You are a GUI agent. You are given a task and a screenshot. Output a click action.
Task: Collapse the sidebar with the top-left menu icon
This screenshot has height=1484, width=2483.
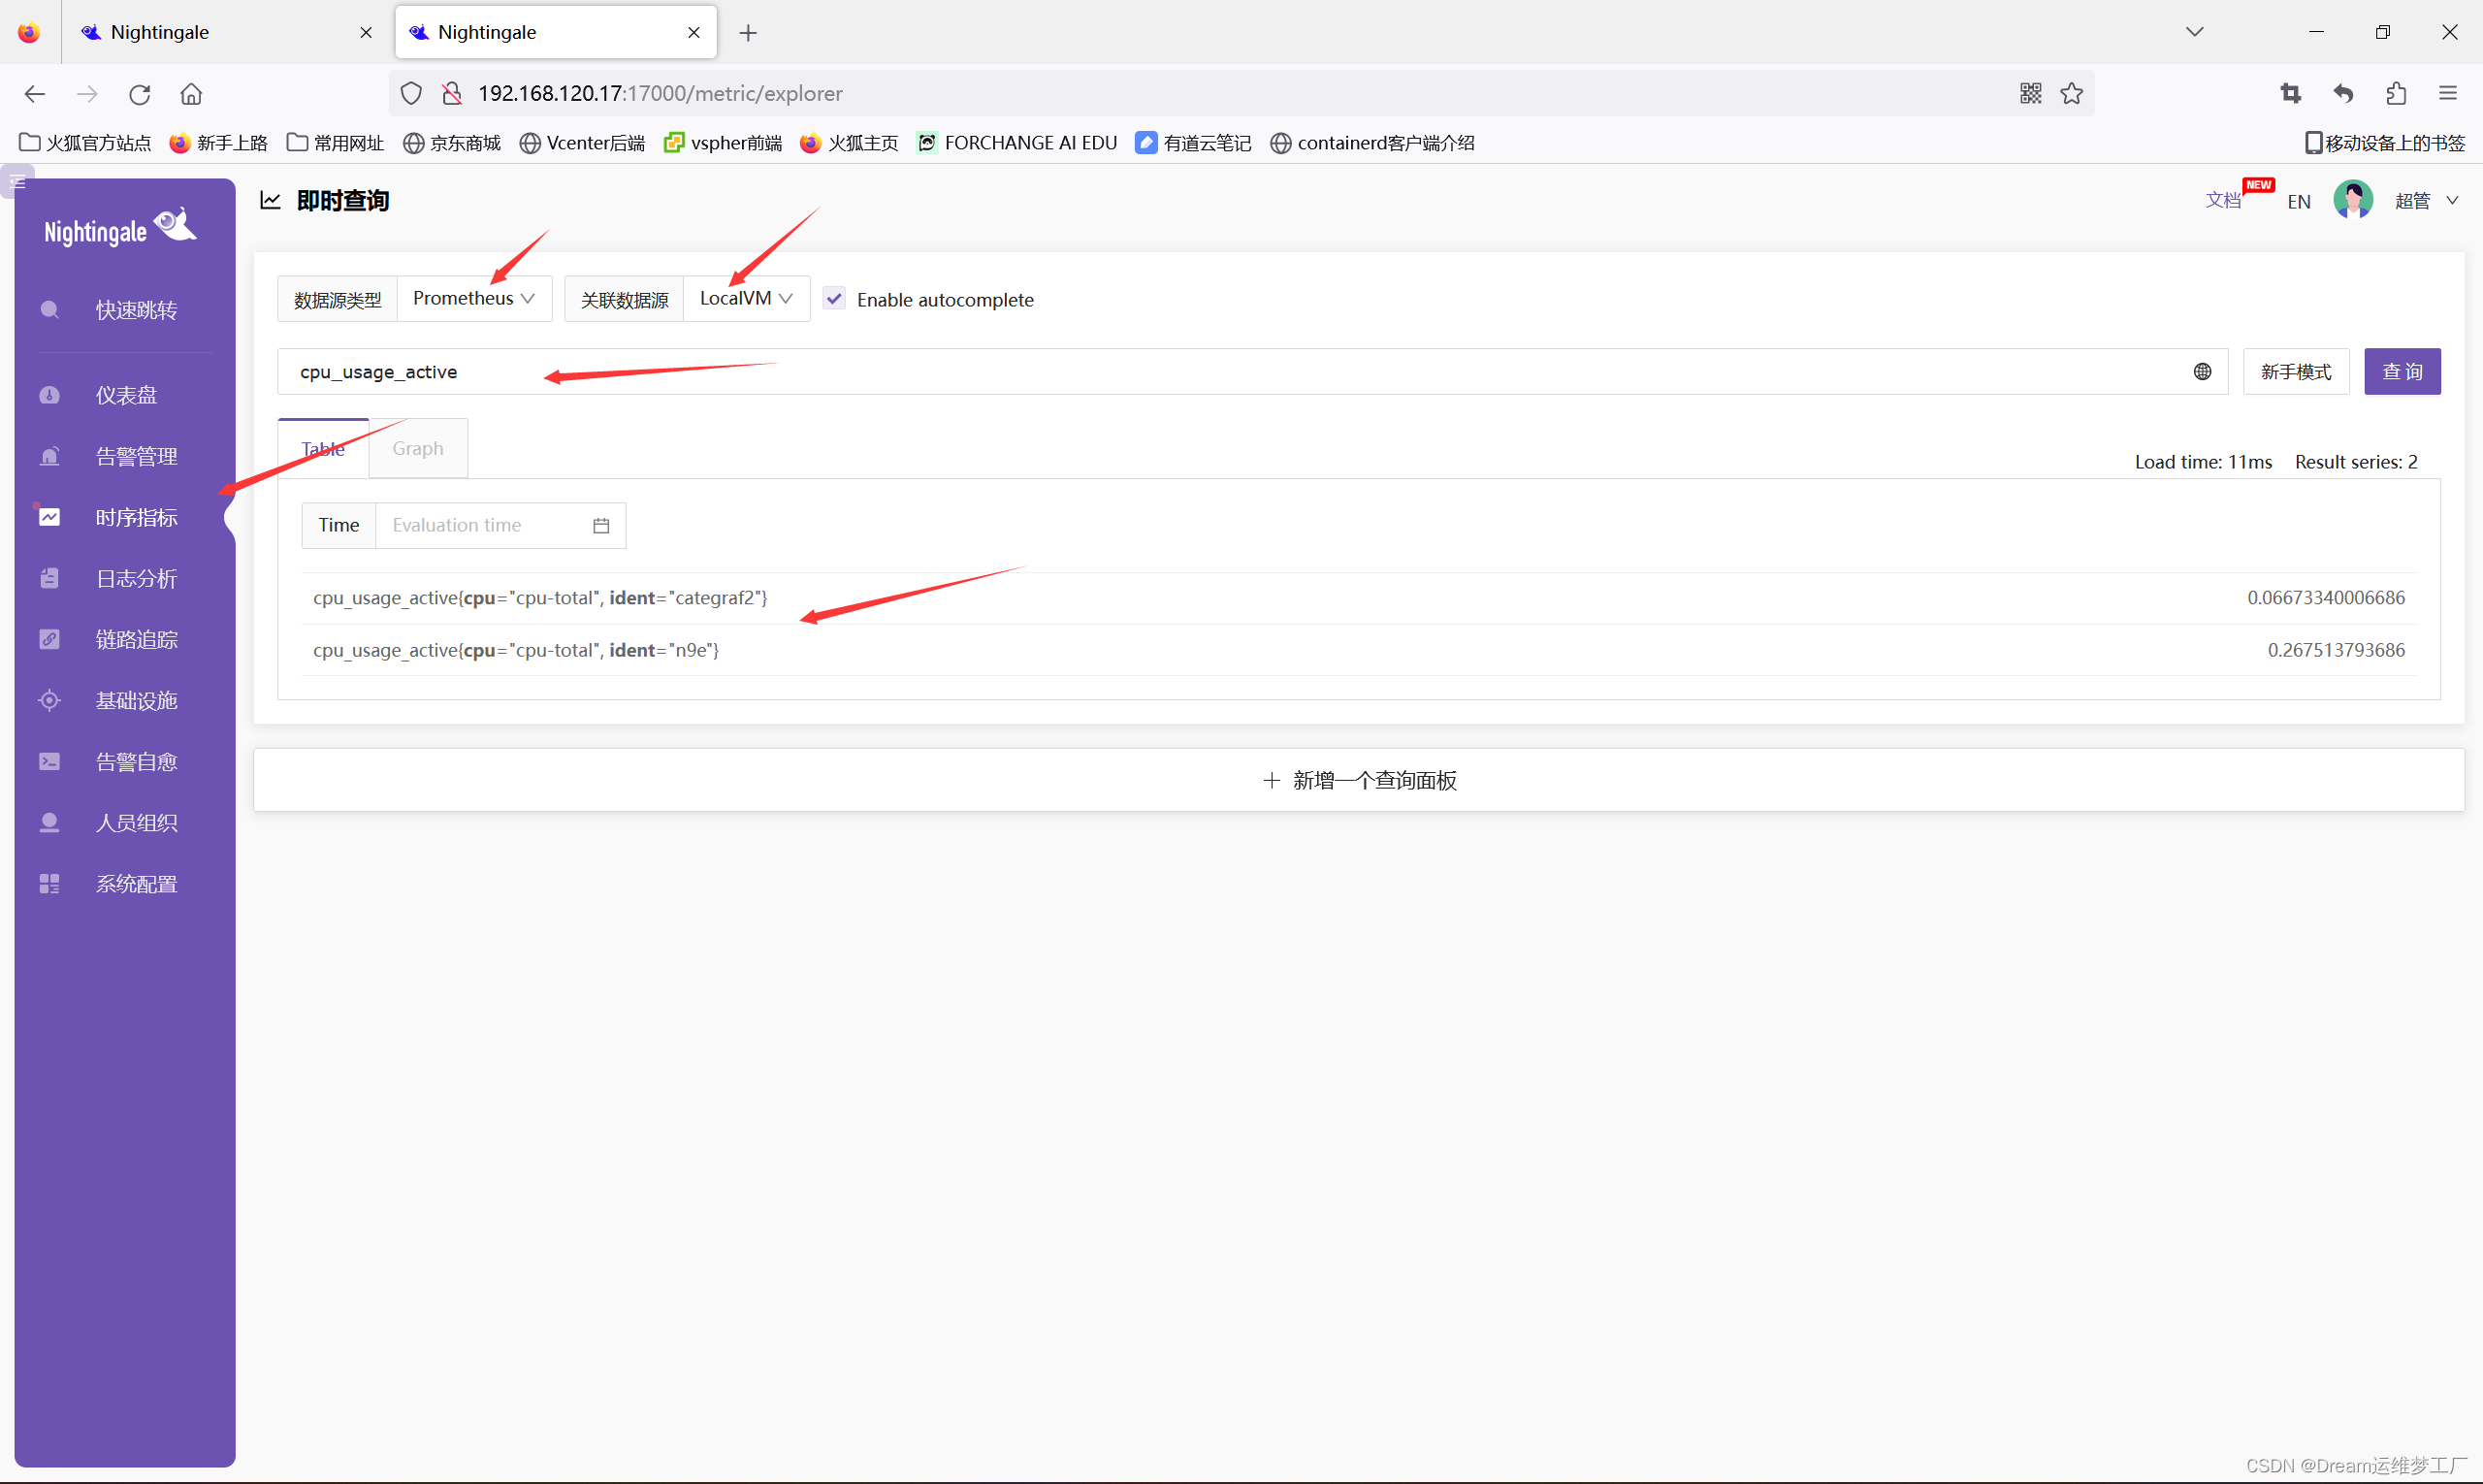(x=17, y=182)
